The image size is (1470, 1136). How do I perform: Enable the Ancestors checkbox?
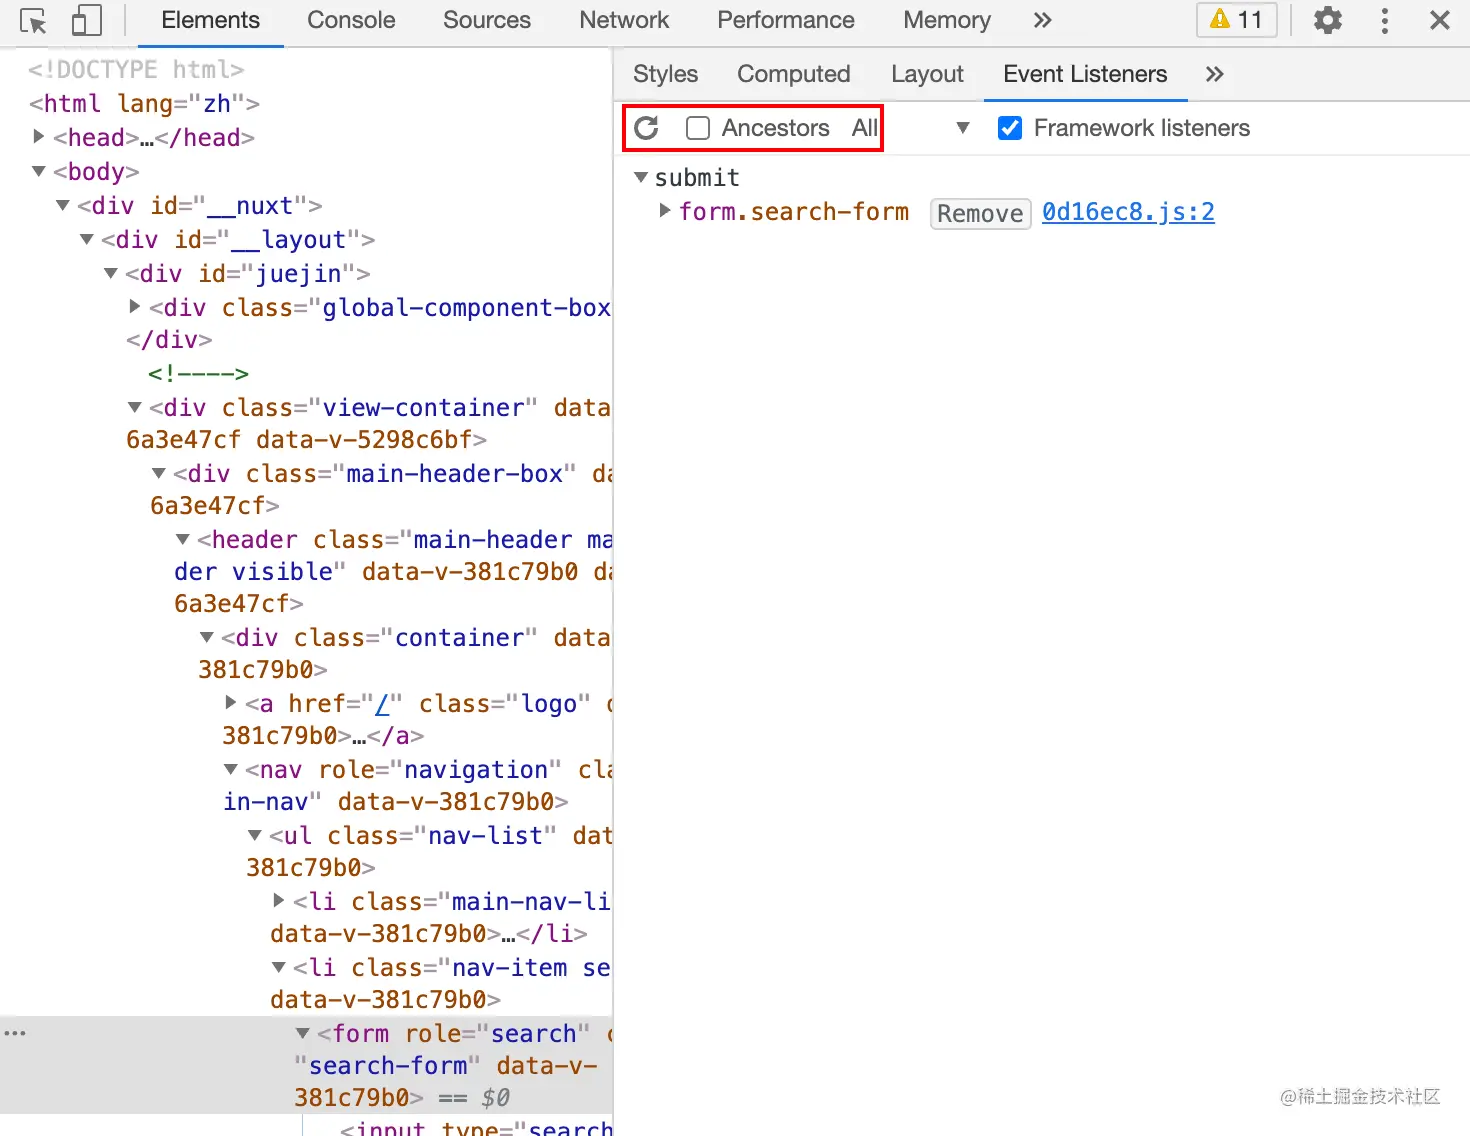[x=697, y=128]
